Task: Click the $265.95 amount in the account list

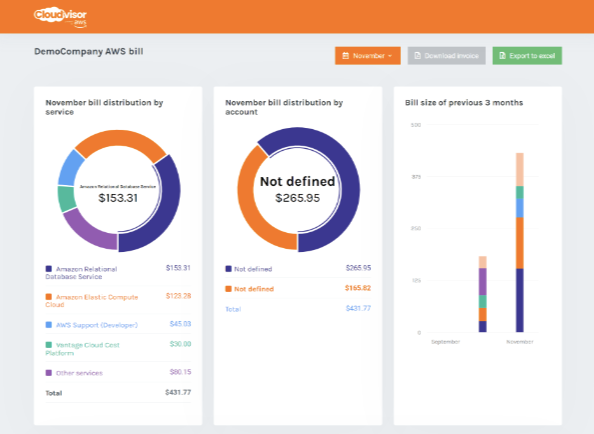Action: 358,268
